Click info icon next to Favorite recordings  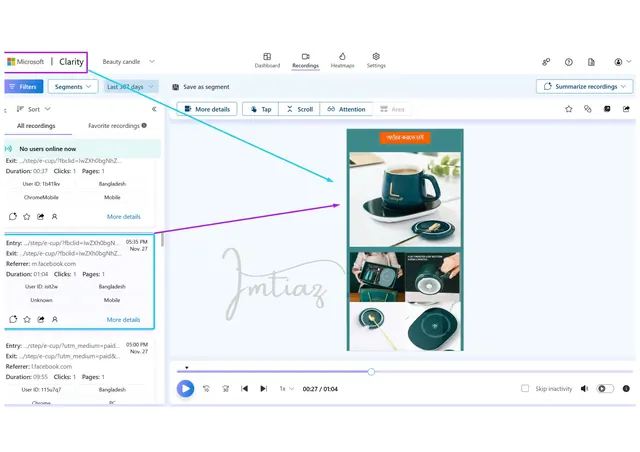click(144, 125)
